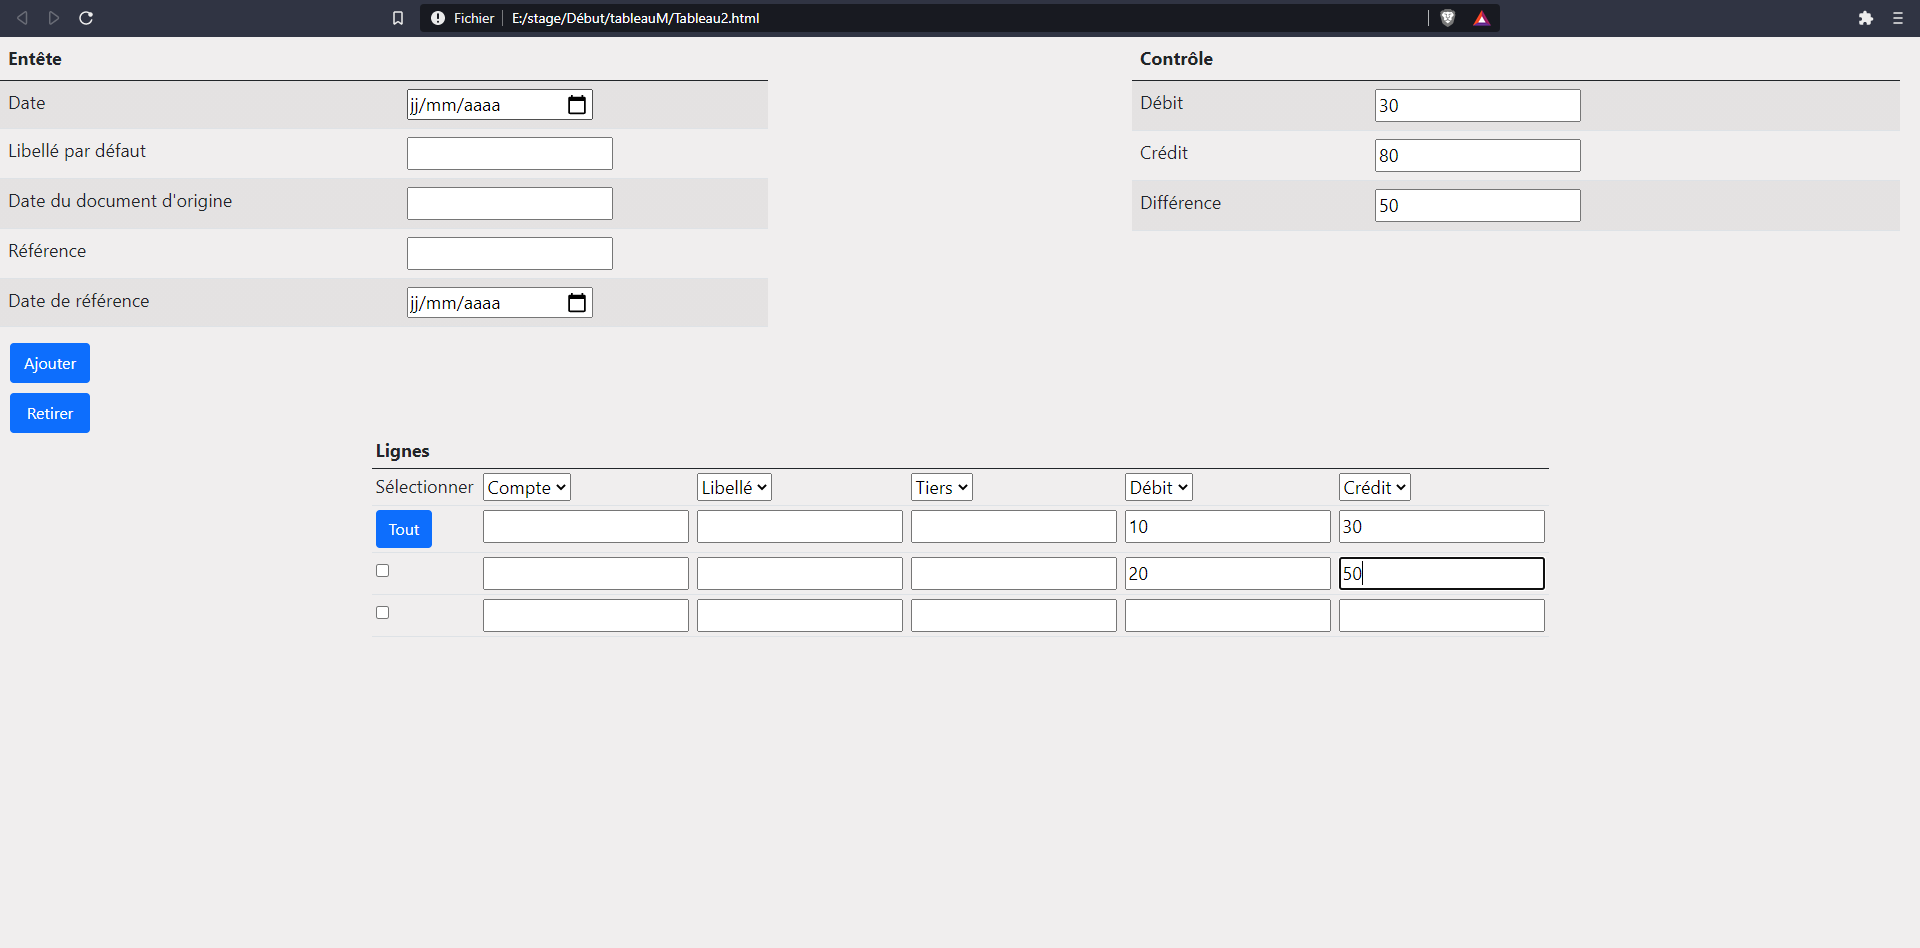Open the Tiers dropdown

941,488
